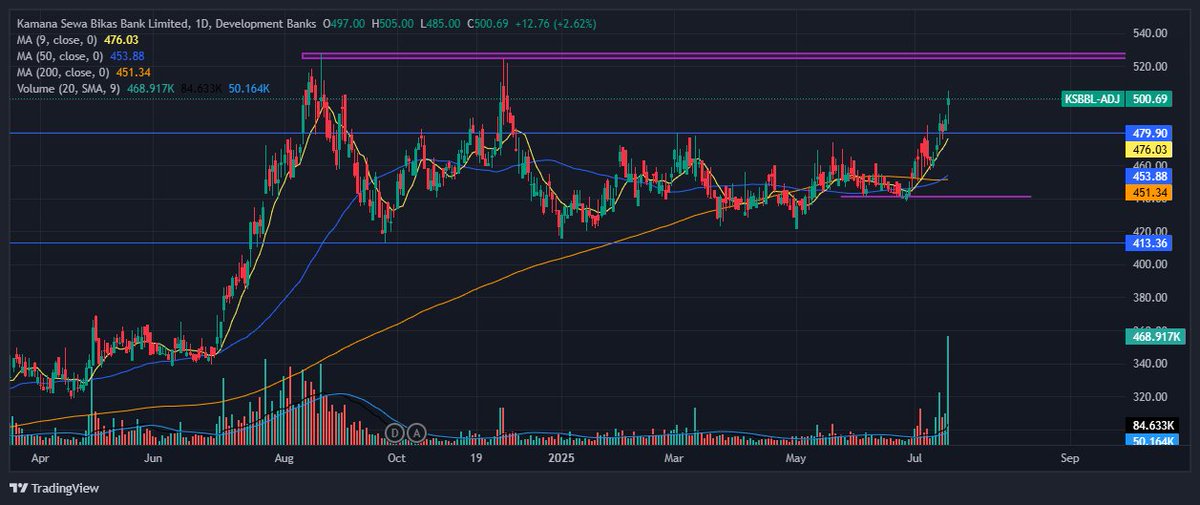
Task: Click the 2025 label on time axis
Action: pos(562,458)
